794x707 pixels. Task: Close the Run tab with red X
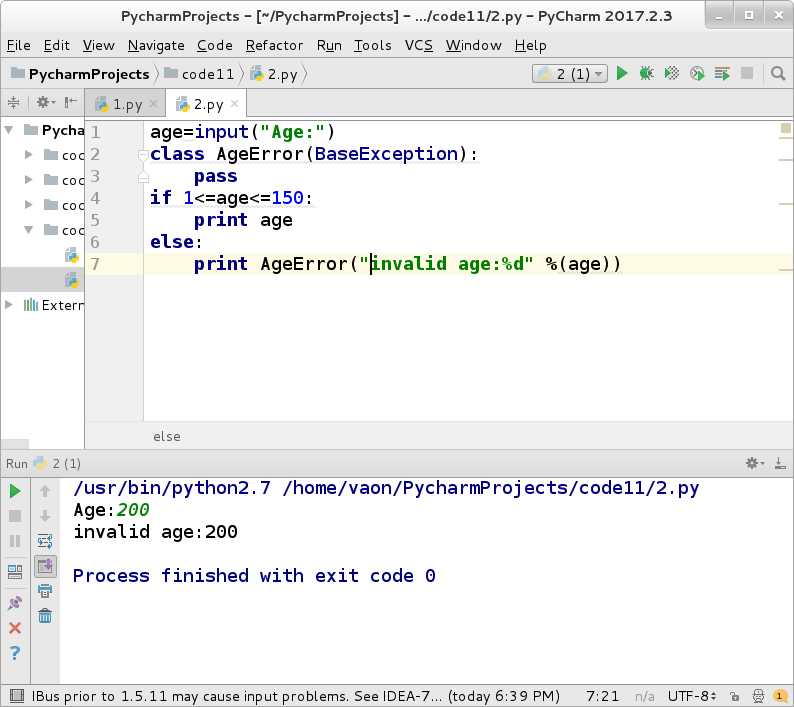point(15,628)
